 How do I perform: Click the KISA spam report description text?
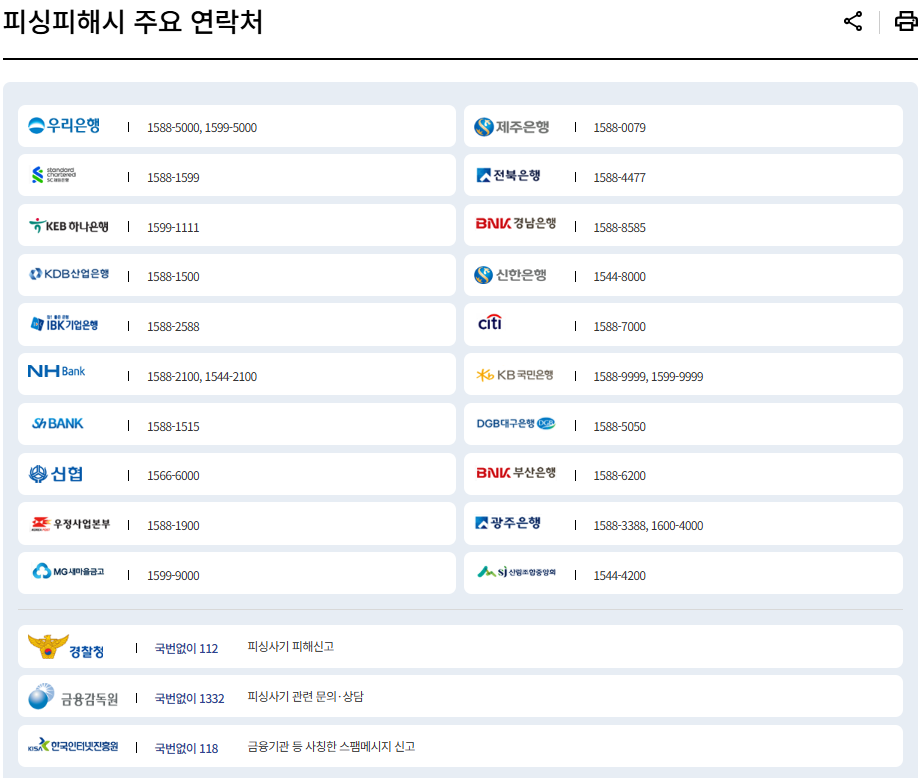(331, 747)
